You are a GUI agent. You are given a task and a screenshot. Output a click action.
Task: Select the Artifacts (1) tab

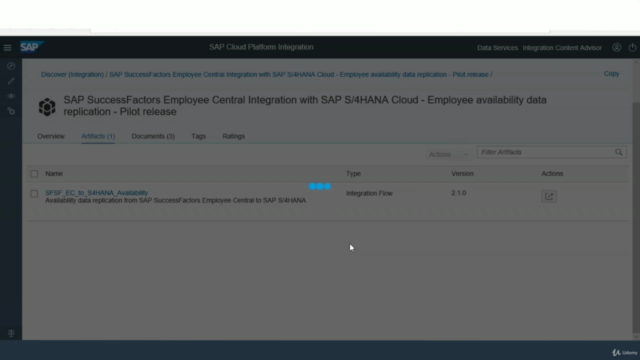point(98,136)
